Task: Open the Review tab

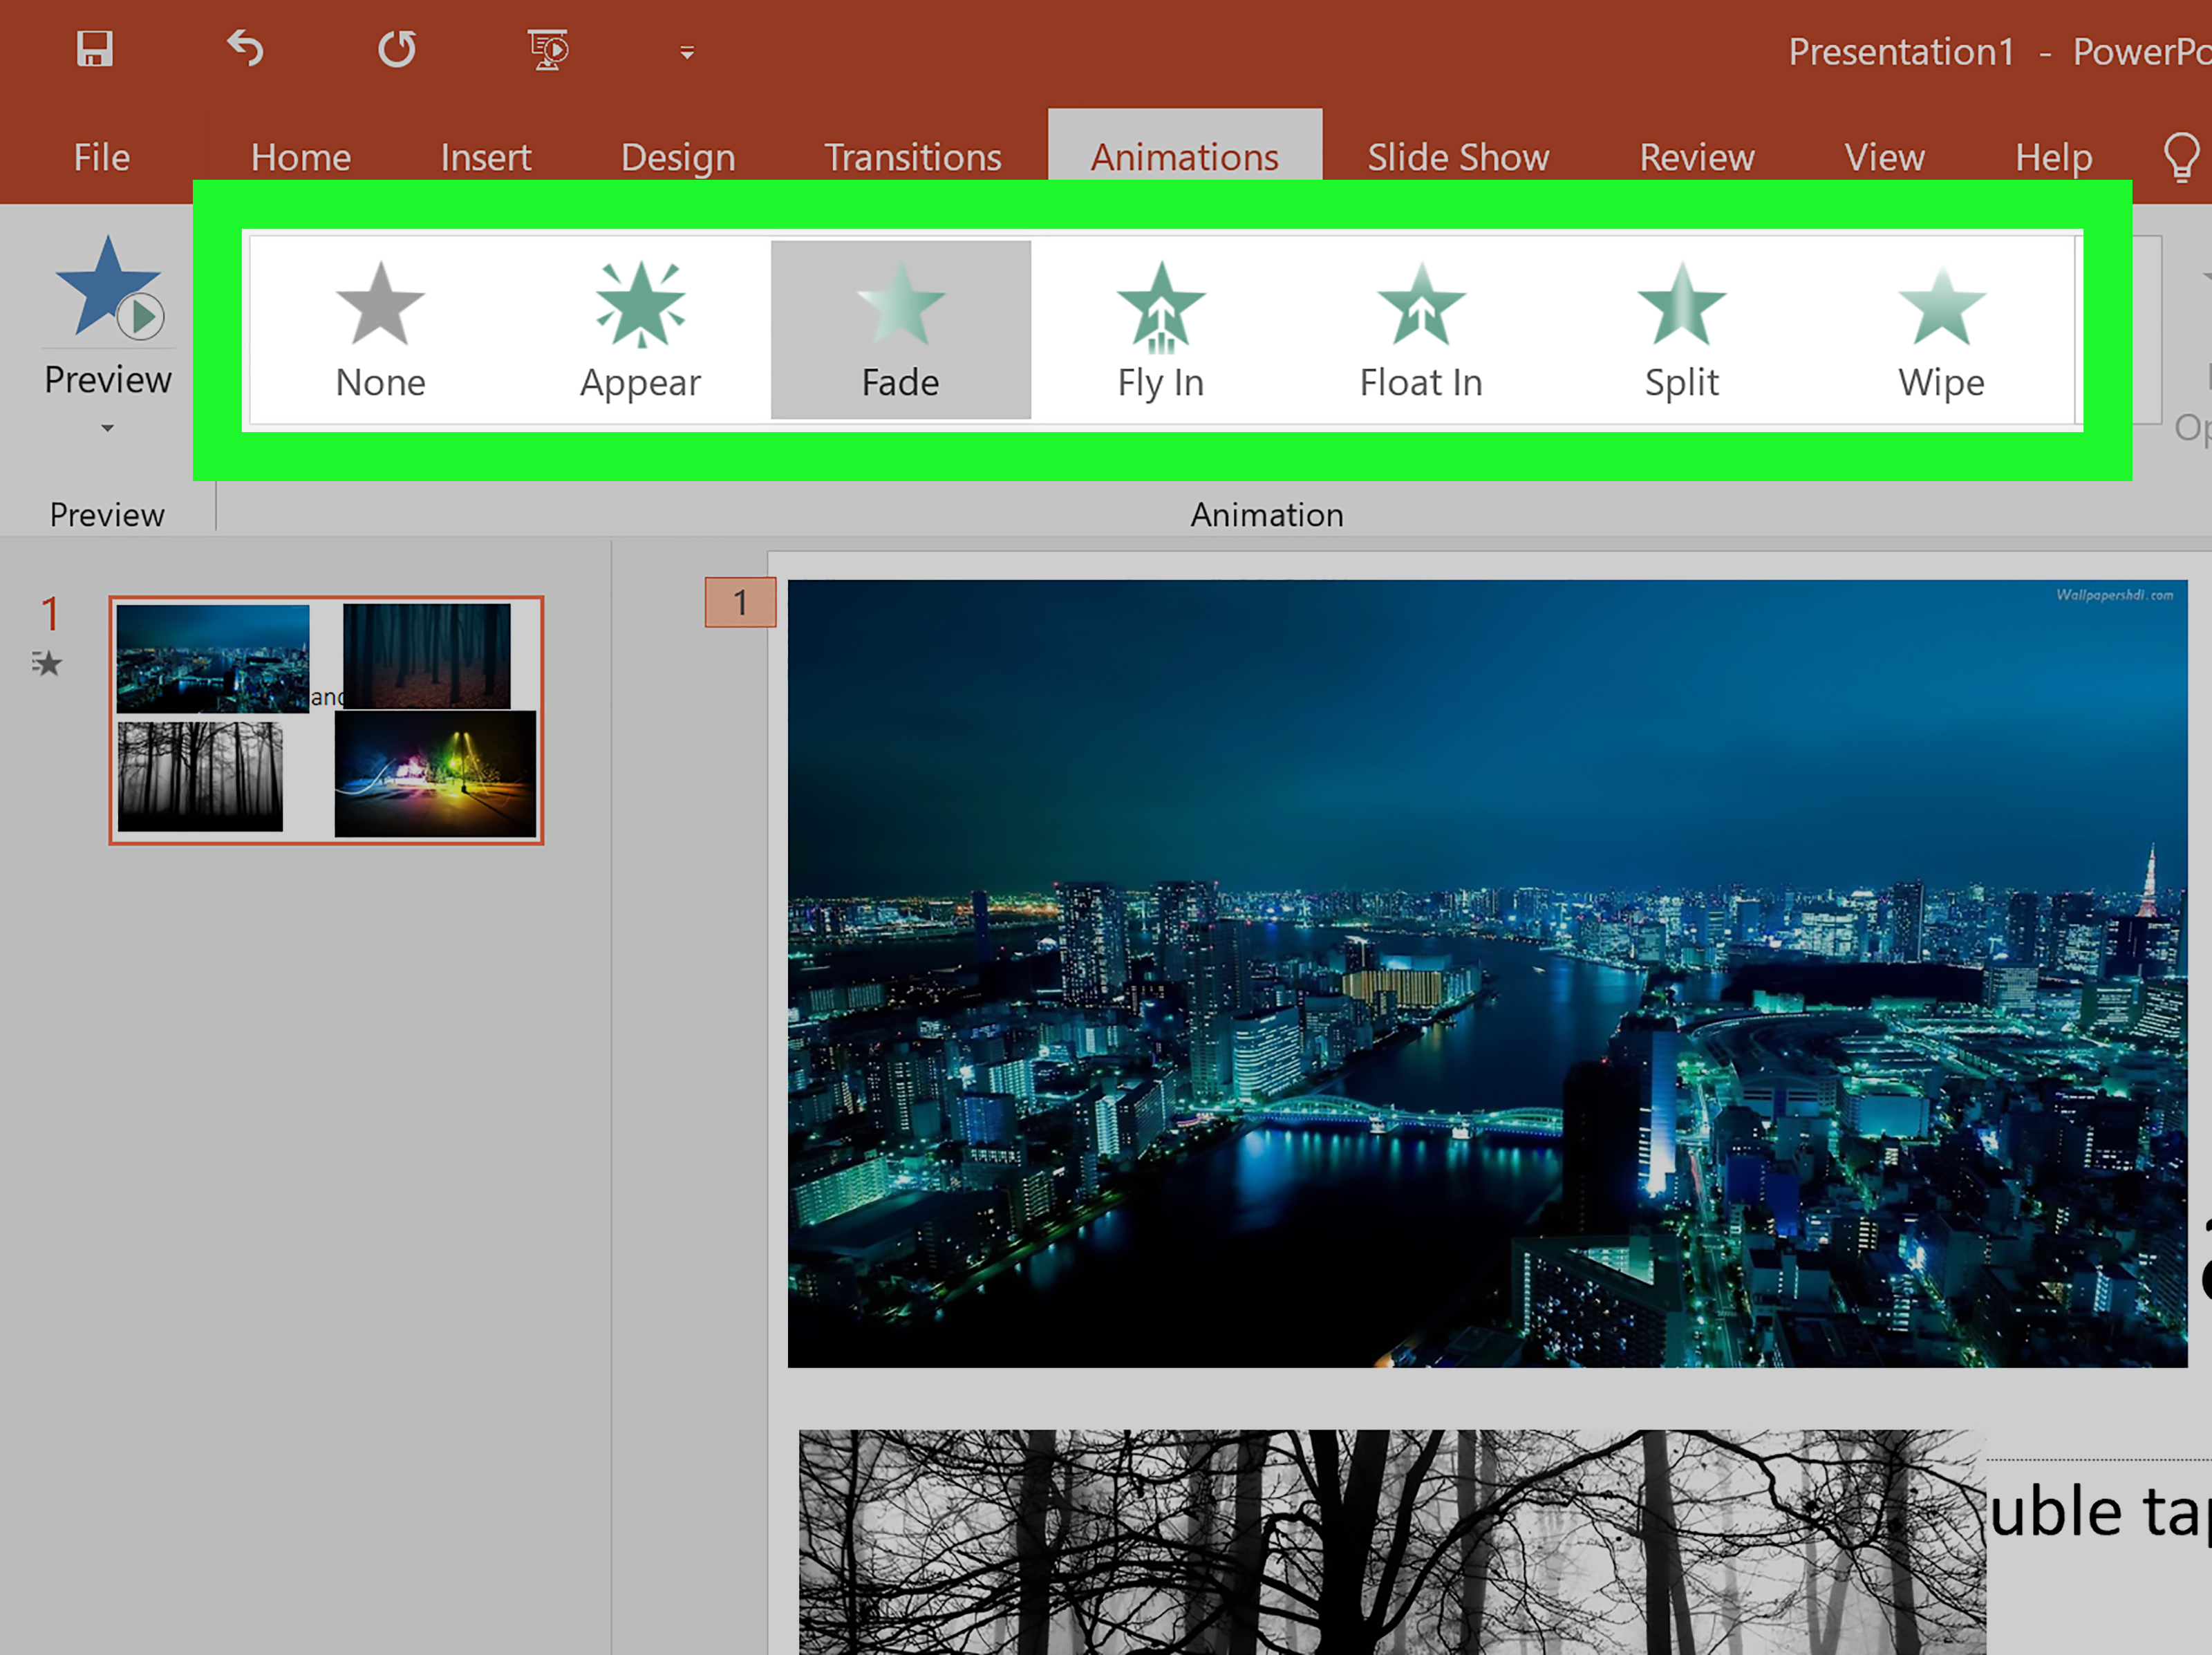Action: (x=1696, y=157)
